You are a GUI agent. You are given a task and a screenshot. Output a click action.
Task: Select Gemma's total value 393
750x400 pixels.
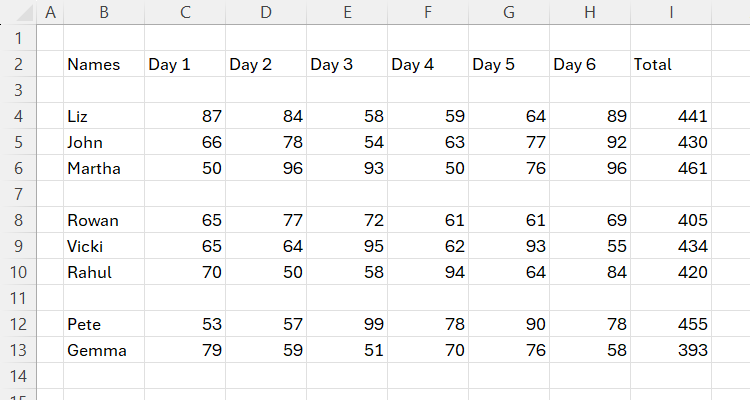point(671,350)
